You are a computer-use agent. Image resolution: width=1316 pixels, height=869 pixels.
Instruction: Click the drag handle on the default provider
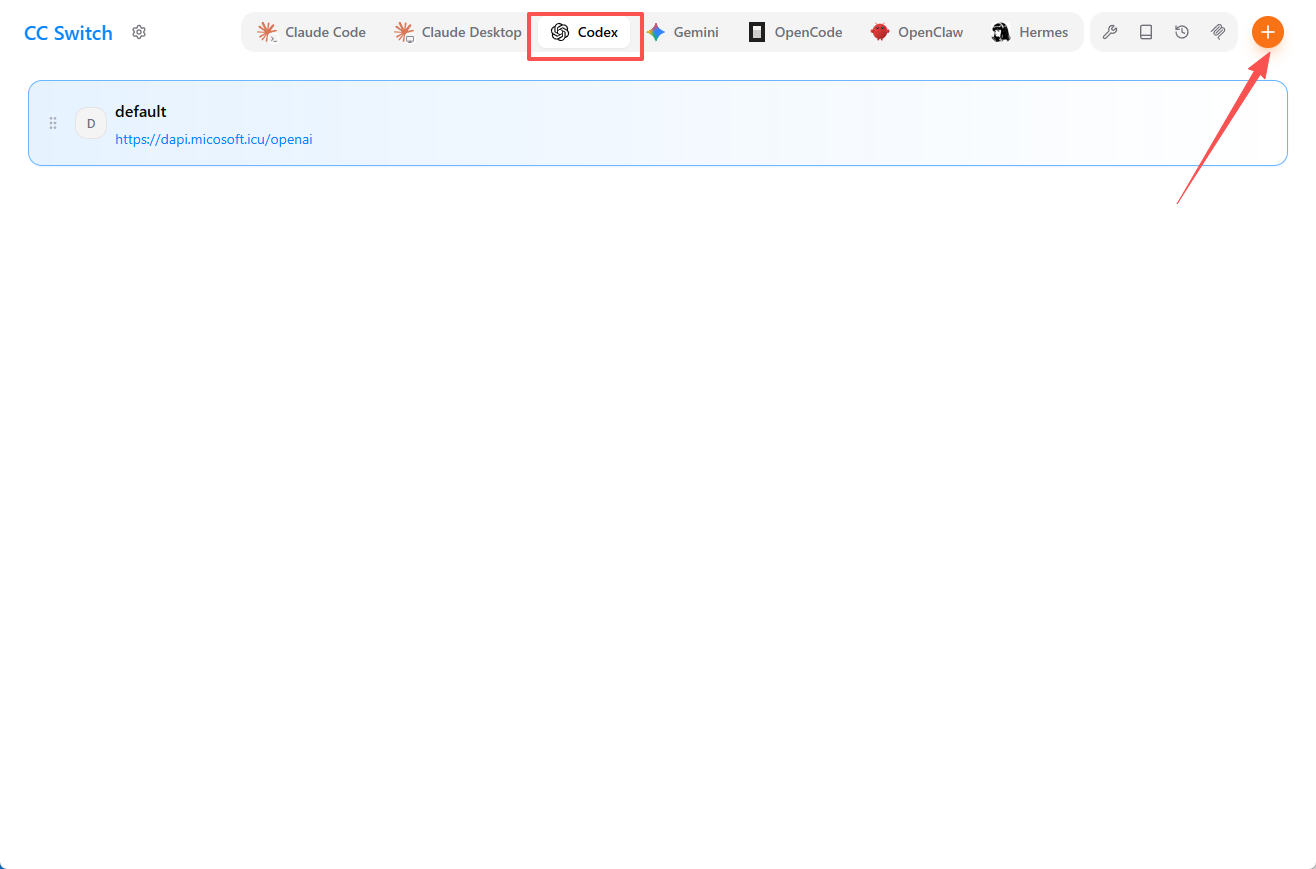[x=53, y=123]
